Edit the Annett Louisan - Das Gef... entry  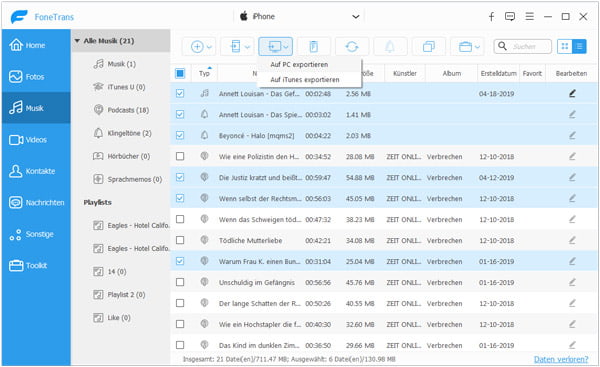pos(572,93)
